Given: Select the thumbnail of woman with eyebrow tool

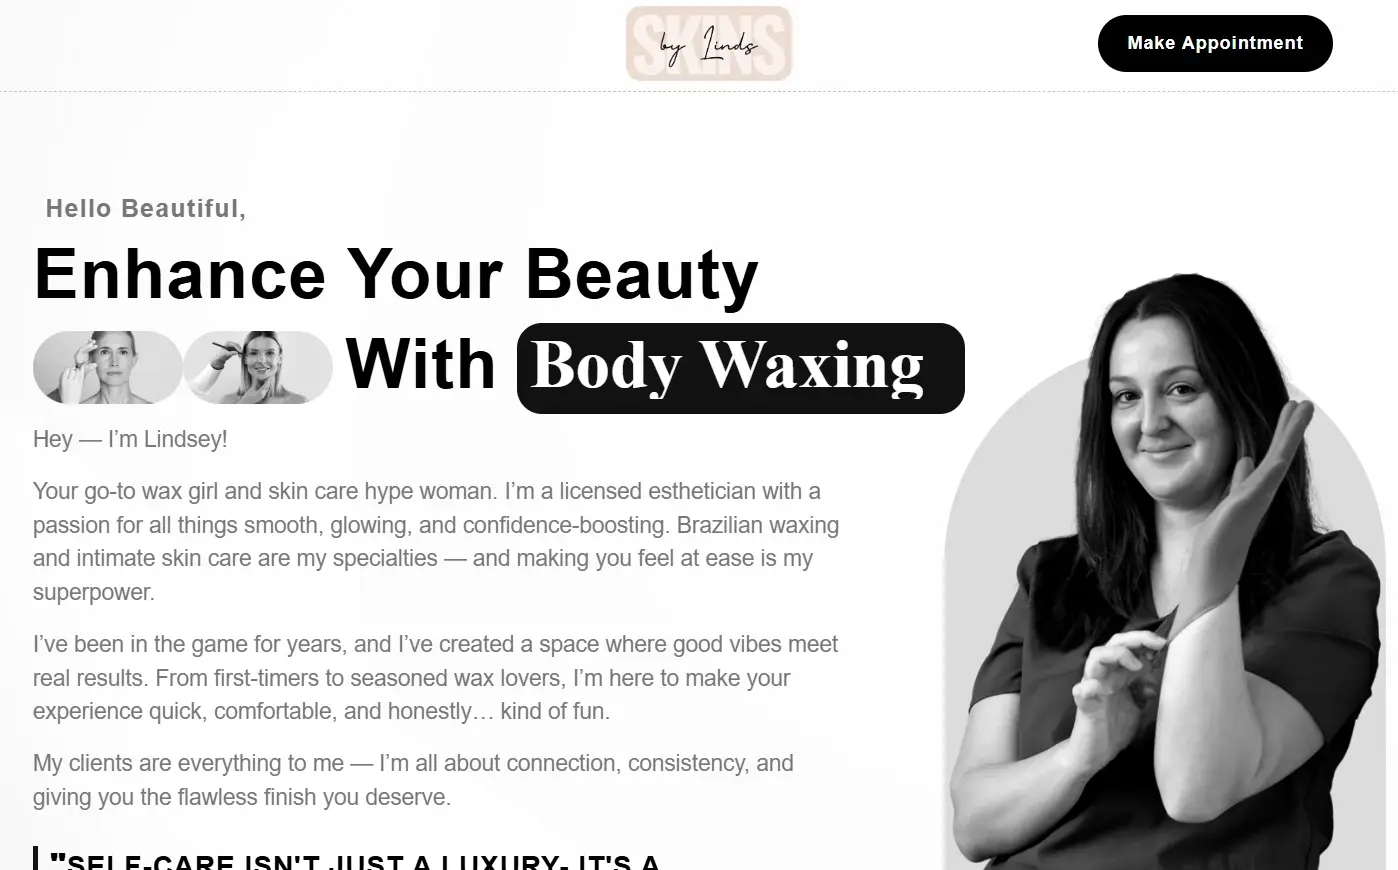Looking at the screenshot, I should point(258,367).
